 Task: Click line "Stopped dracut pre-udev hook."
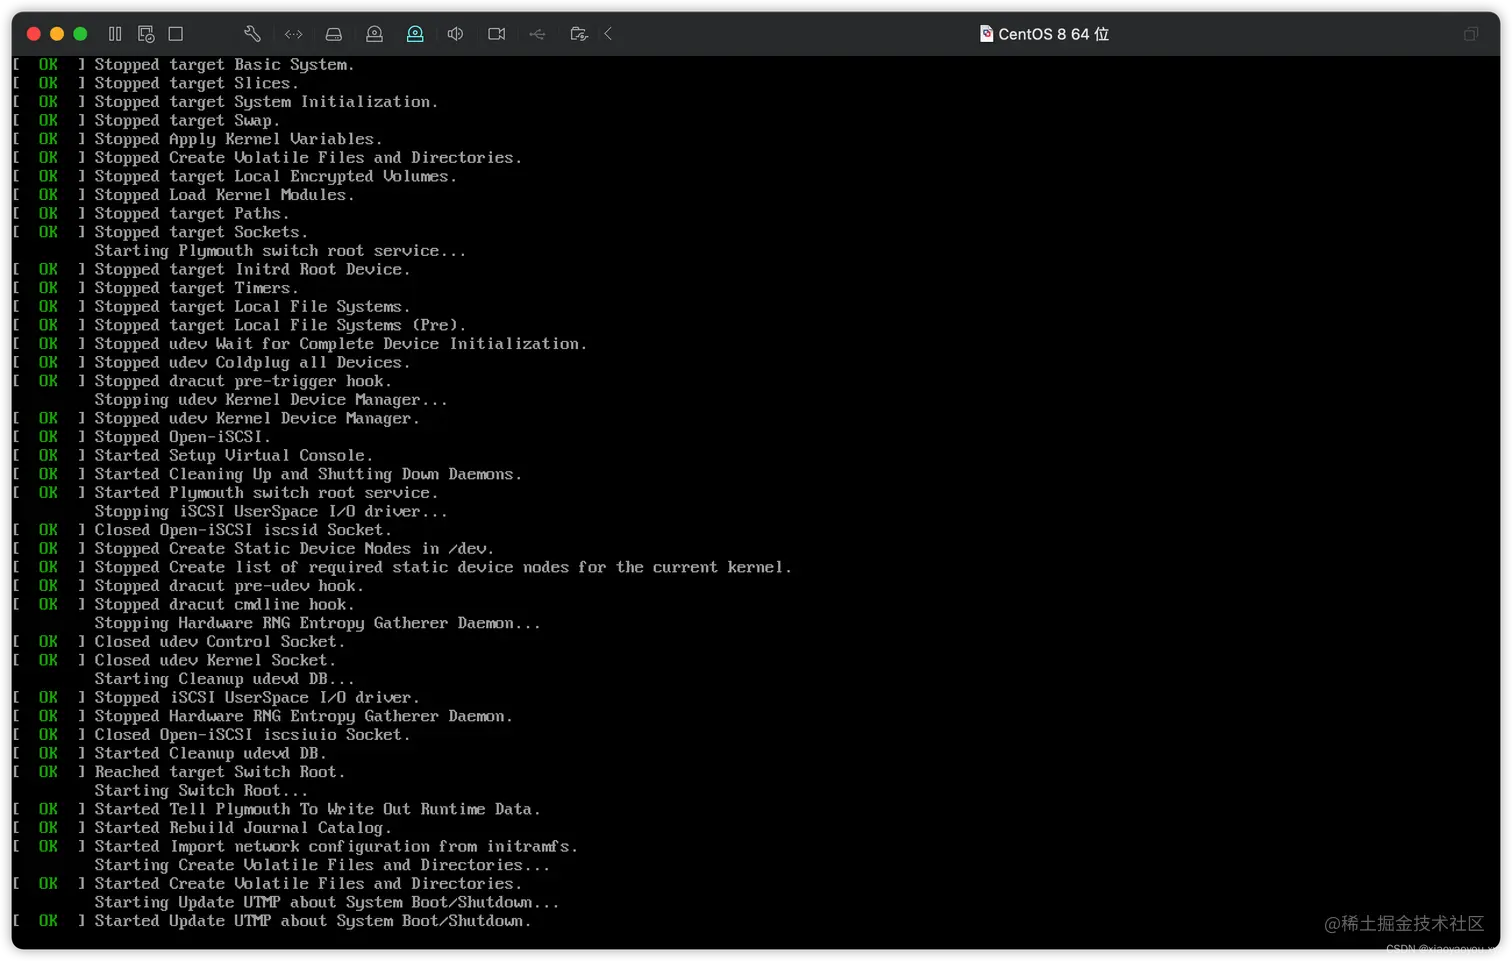229,586
